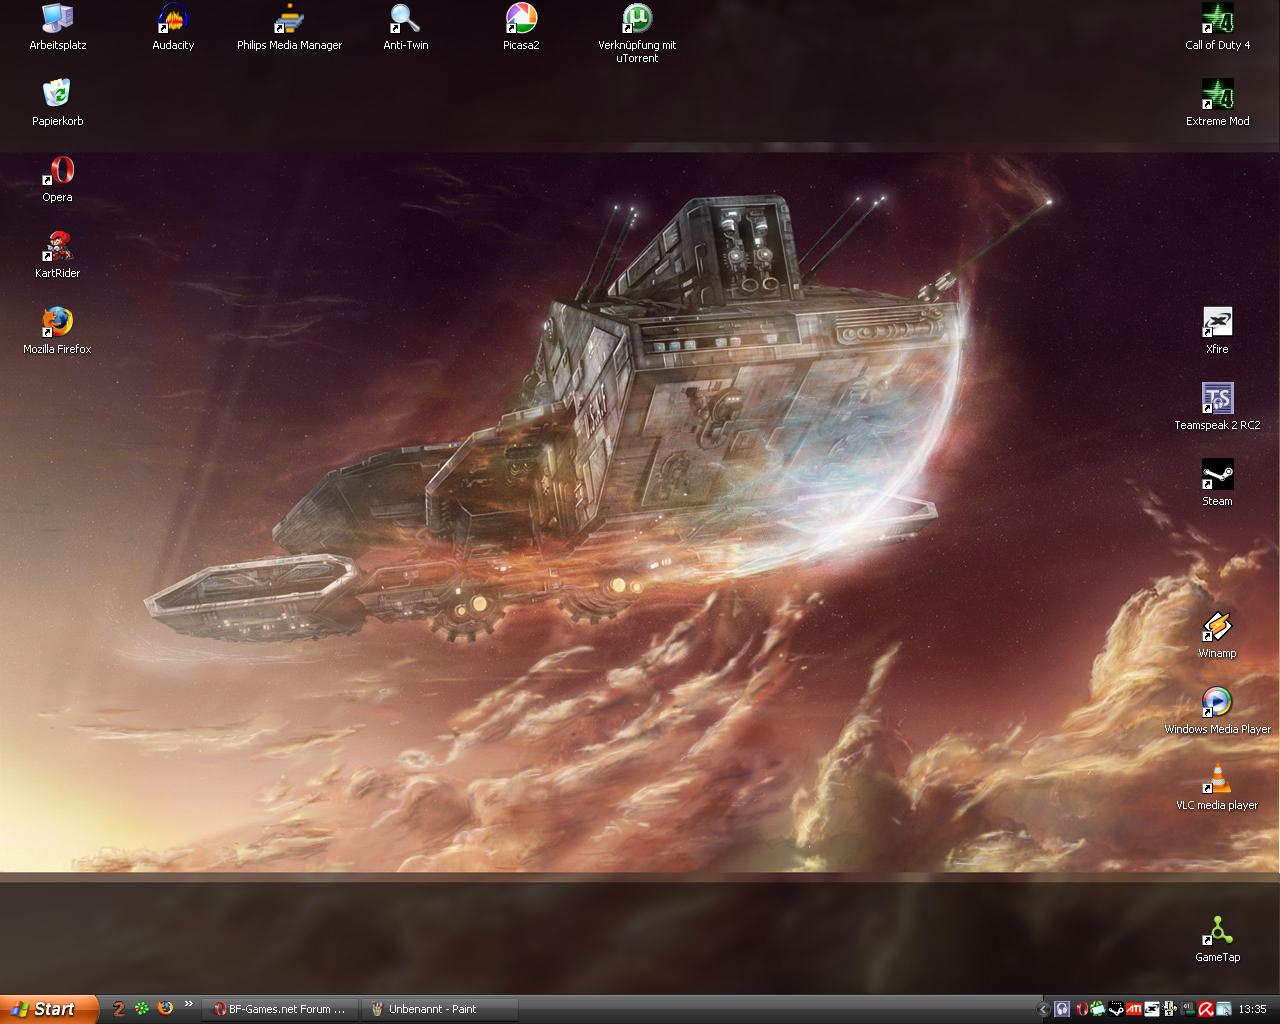Open the Arbeitsplatz desktop icon
Viewport: 1280px width, 1024px height.
(58, 27)
